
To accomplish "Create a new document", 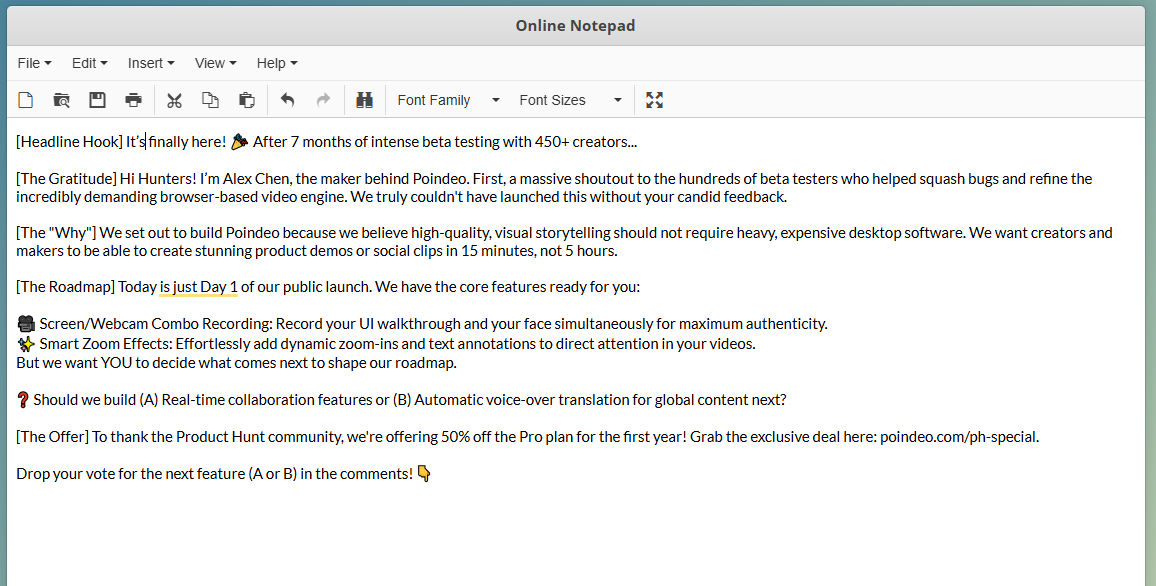I will coord(24,99).
